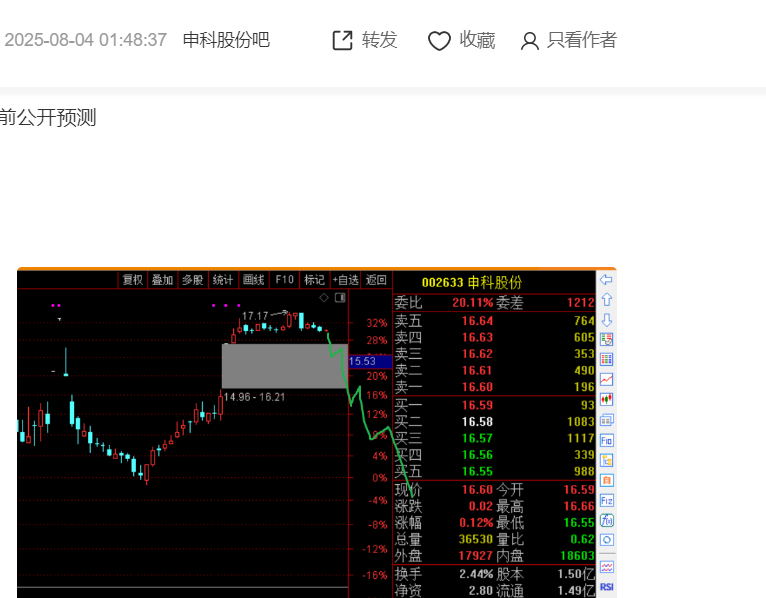This screenshot has width=766, height=598.
Task: Click the 转发 share icon
Action: [342, 40]
